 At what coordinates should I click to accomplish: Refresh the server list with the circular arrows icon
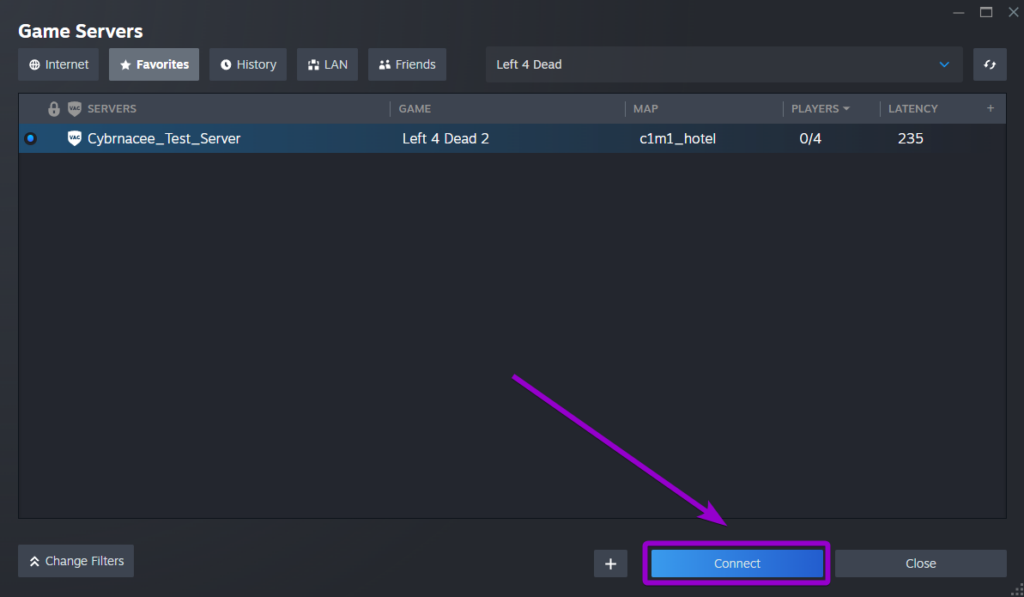coord(989,64)
